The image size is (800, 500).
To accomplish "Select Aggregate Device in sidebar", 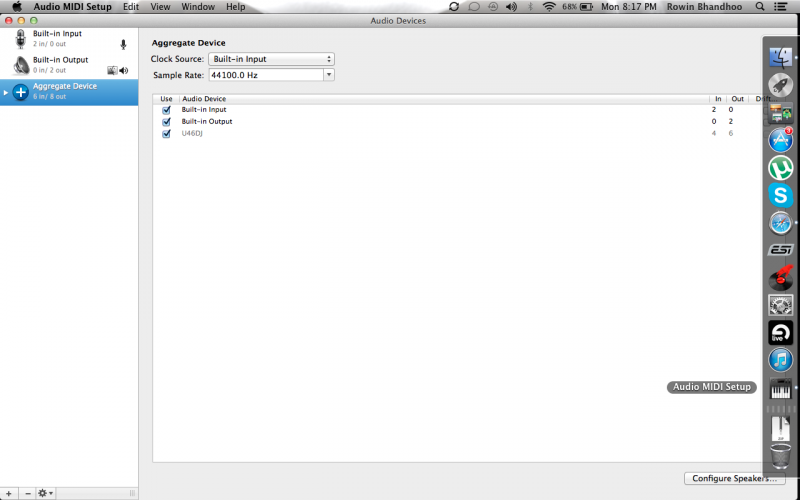I will tap(69, 92).
